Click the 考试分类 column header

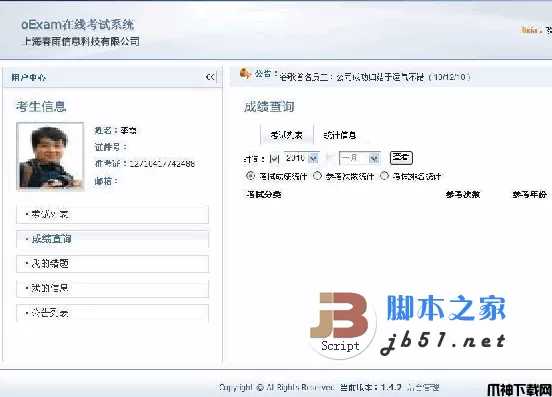coord(264,194)
